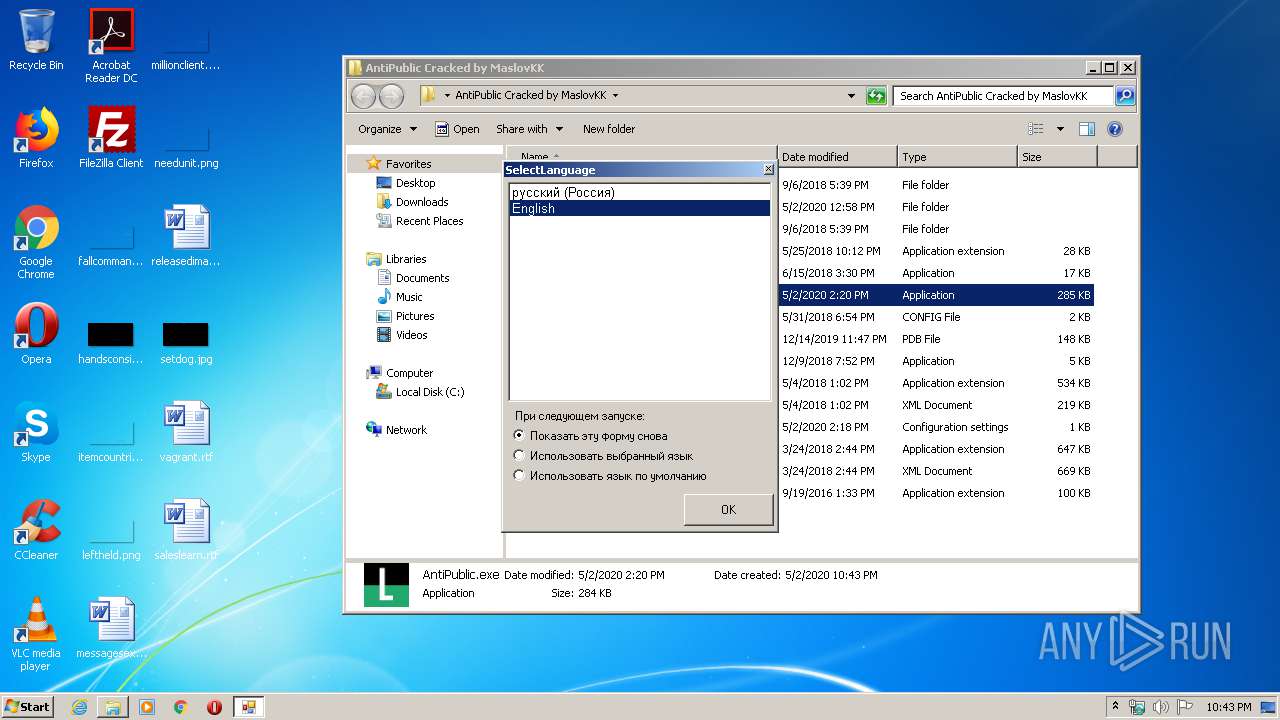Show the preview pane icon
Image resolution: width=1280 pixels, height=720 pixels.
[1087, 129]
